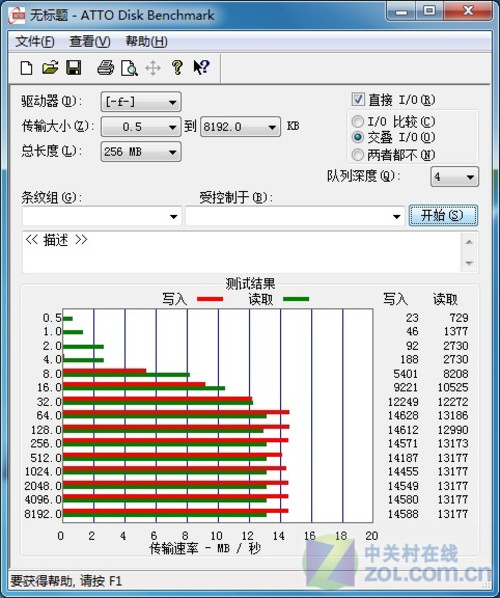Save results using floppy disk icon
The width and height of the screenshot is (500, 598).
[x=73, y=68]
